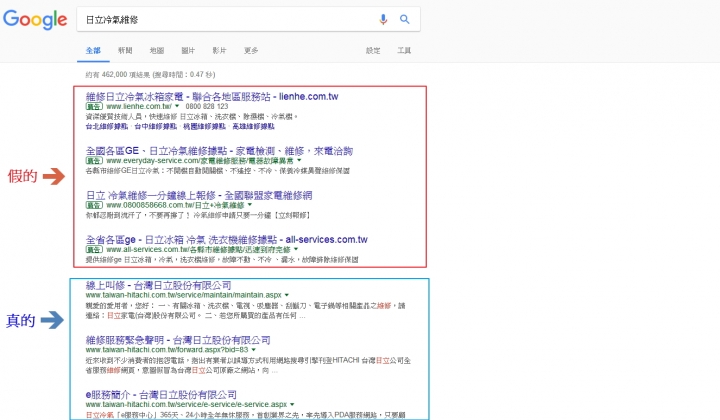
Task: Open ad titled 維修日立冷氣冰箱家電 lienhe.com.tw
Action: (x=212, y=96)
